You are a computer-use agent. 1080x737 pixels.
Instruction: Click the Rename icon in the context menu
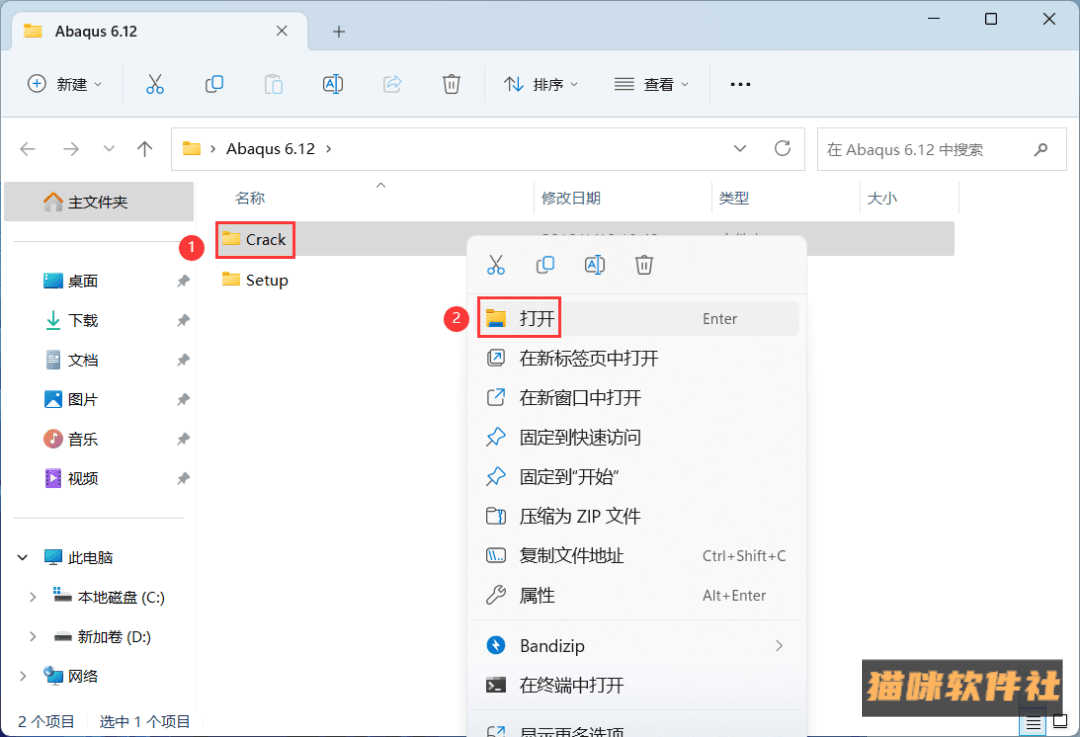(594, 264)
